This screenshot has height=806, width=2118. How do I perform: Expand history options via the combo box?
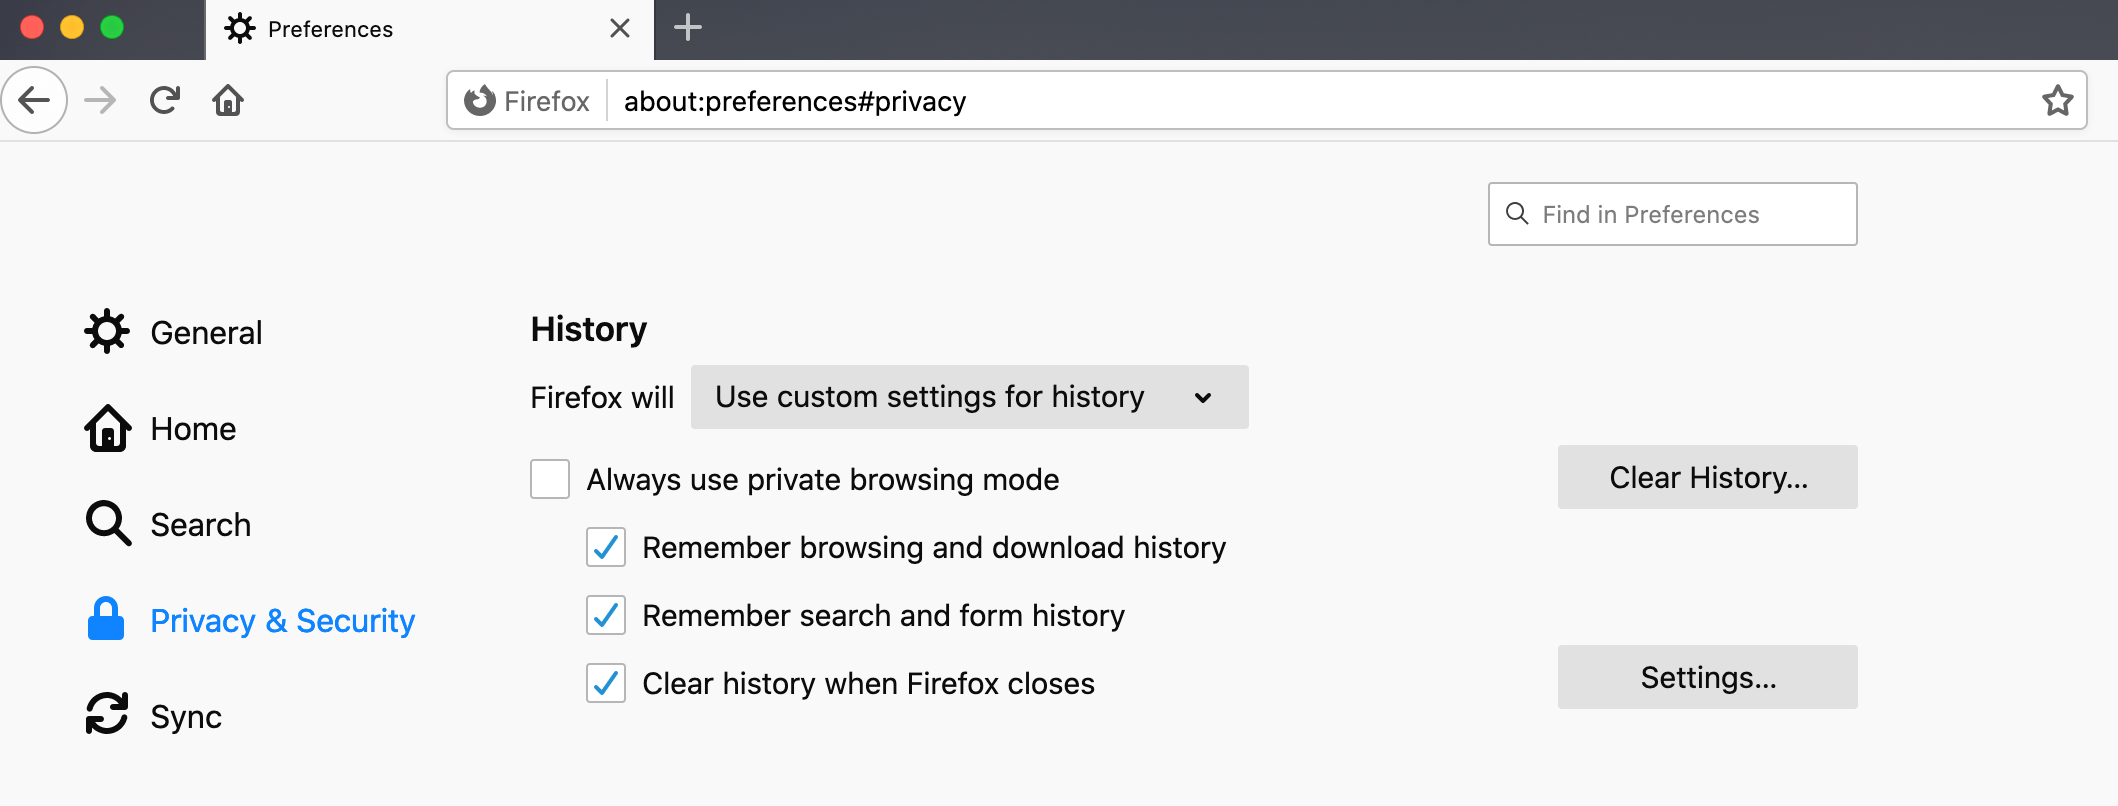click(968, 397)
